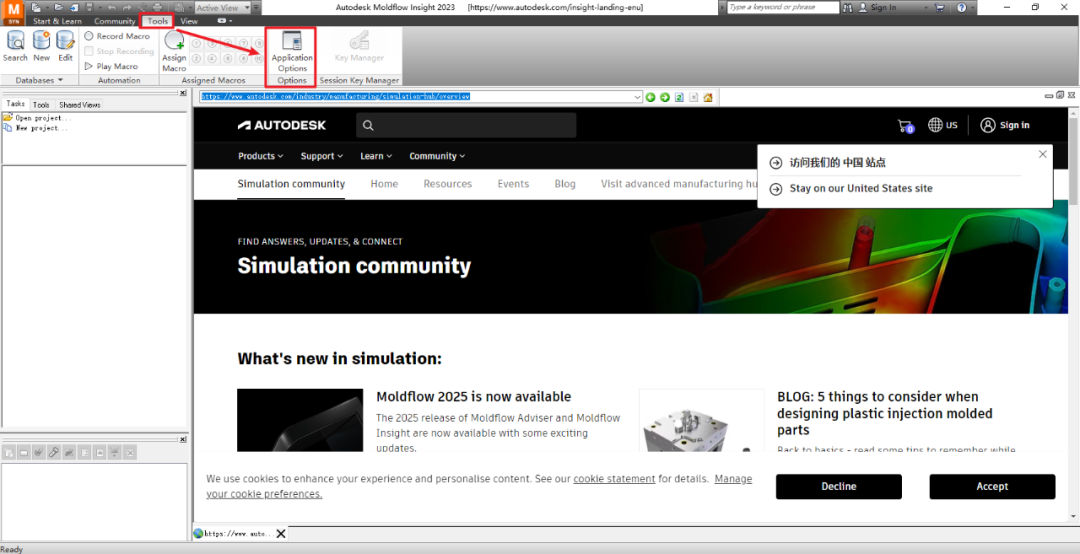Open the Resources page tab
This screenshot has height=554, width=1080.
click(448, 184)
